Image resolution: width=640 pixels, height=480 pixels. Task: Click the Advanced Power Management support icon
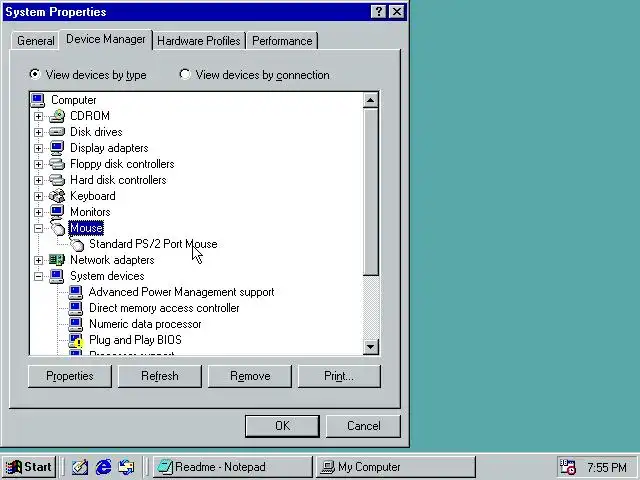pyautogui.click(x=76, y=292)
